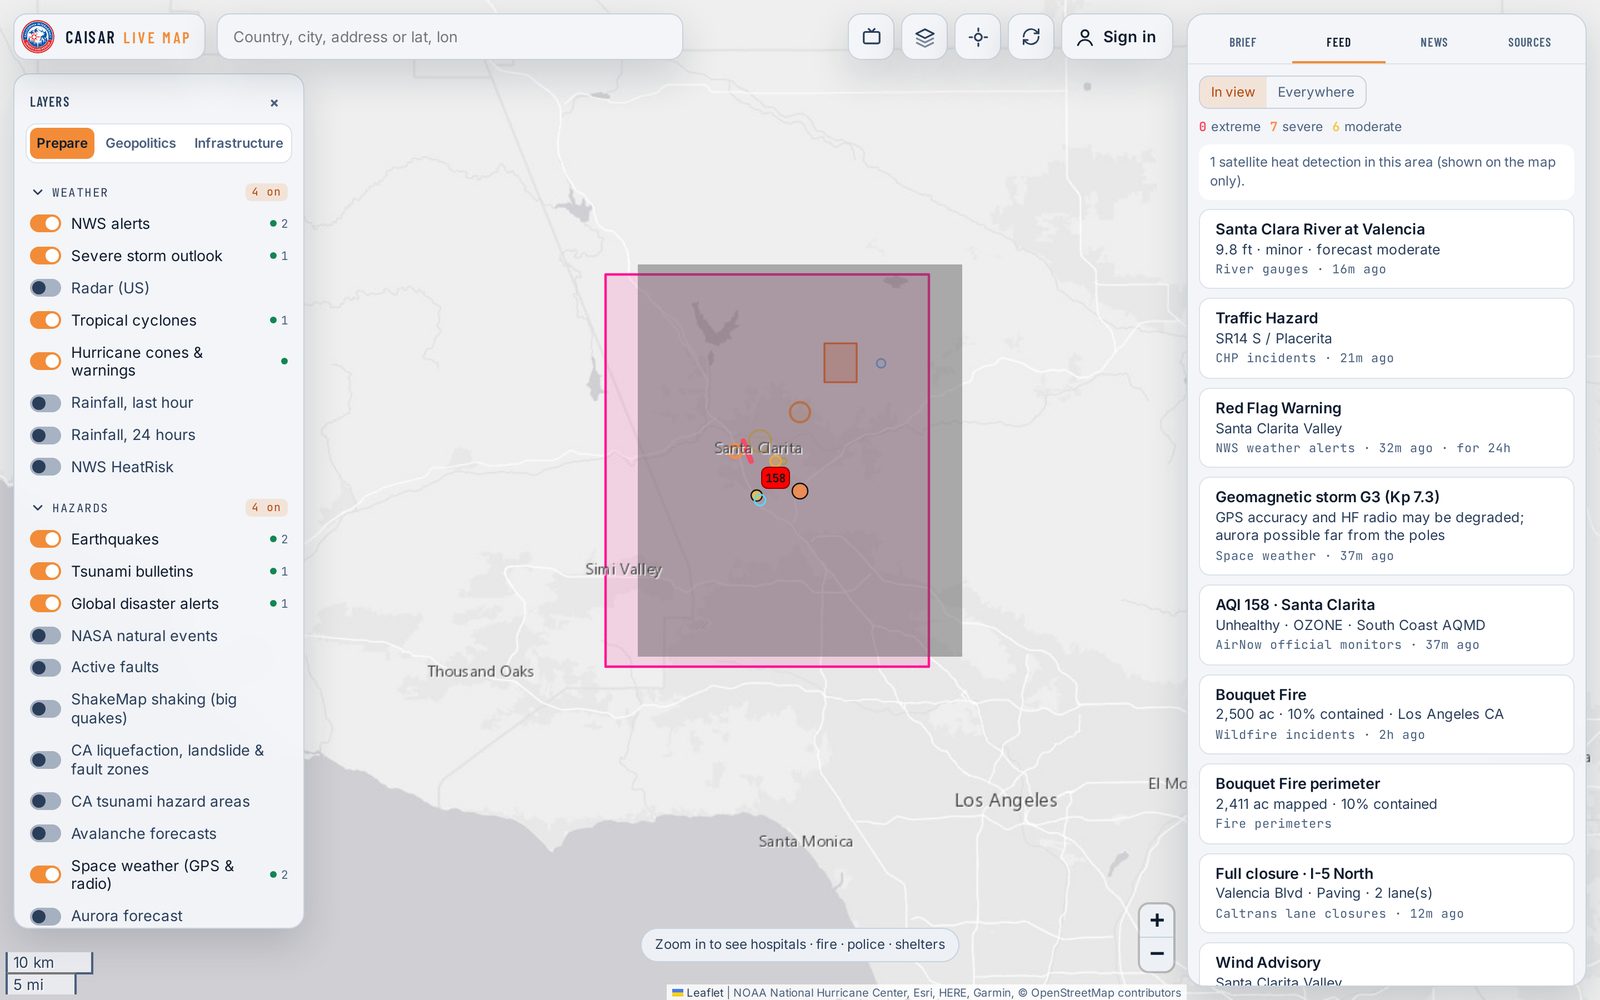Open the Bouquet Fire incident card
The height and width of the screenshot is (1000, 1600).
1386,714
